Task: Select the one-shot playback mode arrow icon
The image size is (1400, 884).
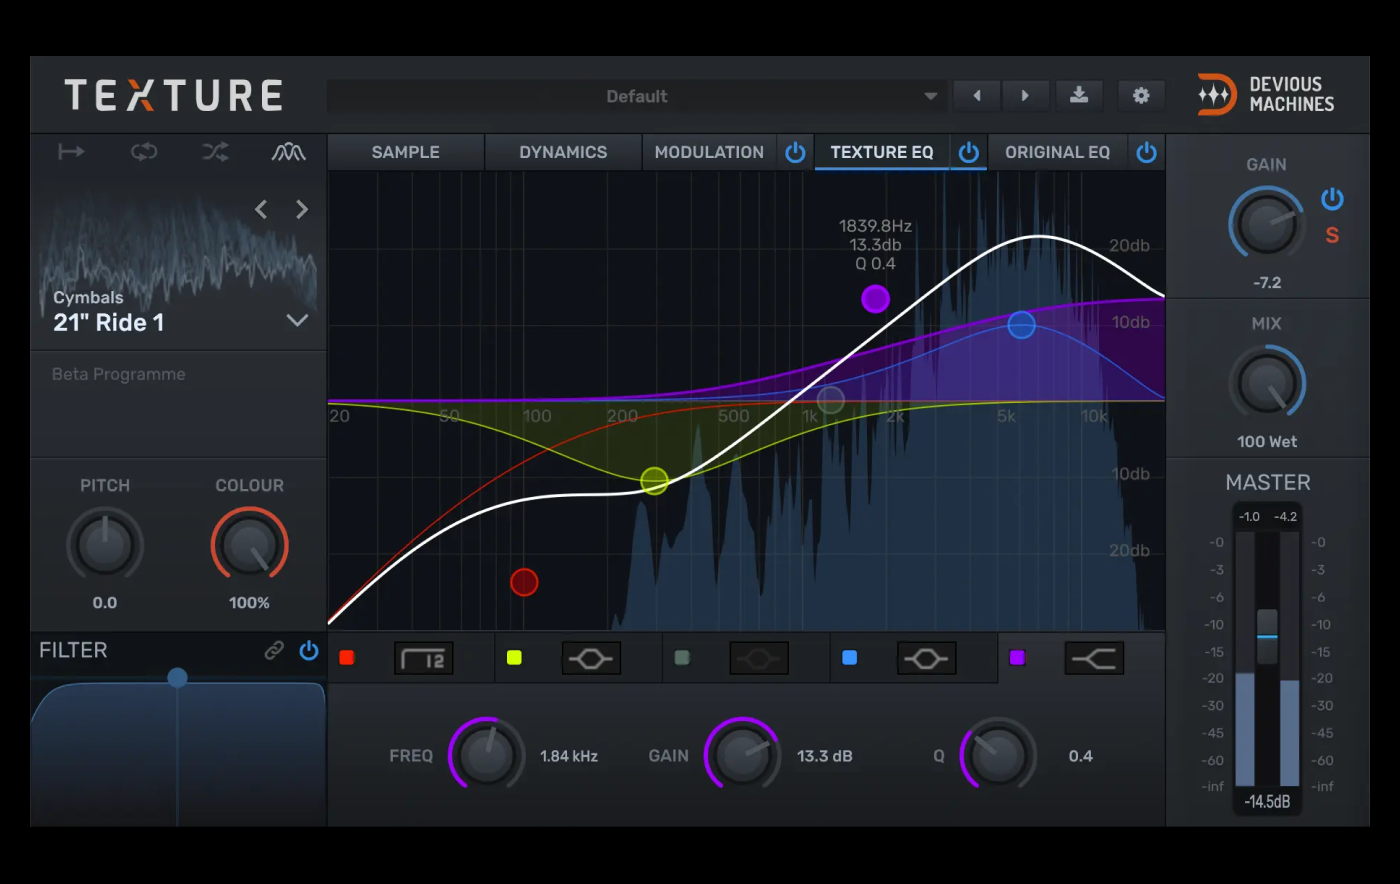Action: pos(71,152)
